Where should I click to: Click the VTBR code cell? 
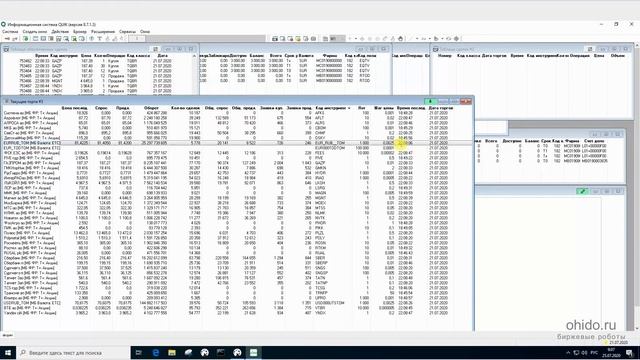tap(320, 308)
